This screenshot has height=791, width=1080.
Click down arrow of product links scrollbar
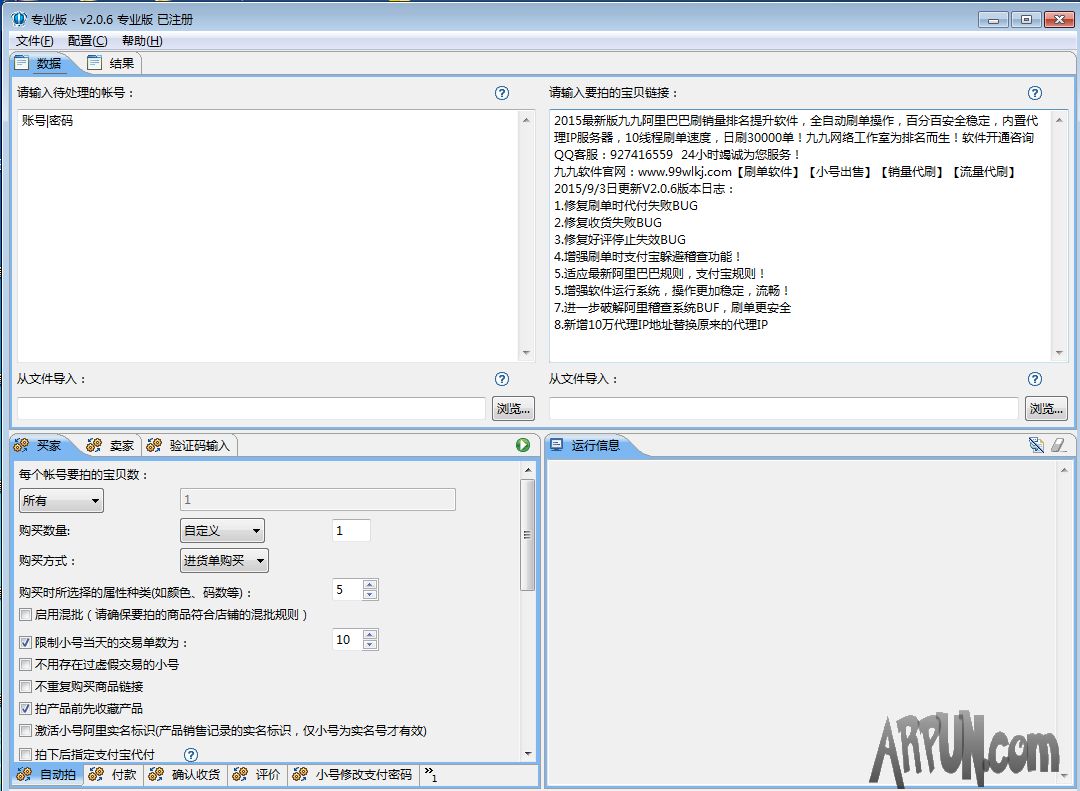pos(1059,353)
